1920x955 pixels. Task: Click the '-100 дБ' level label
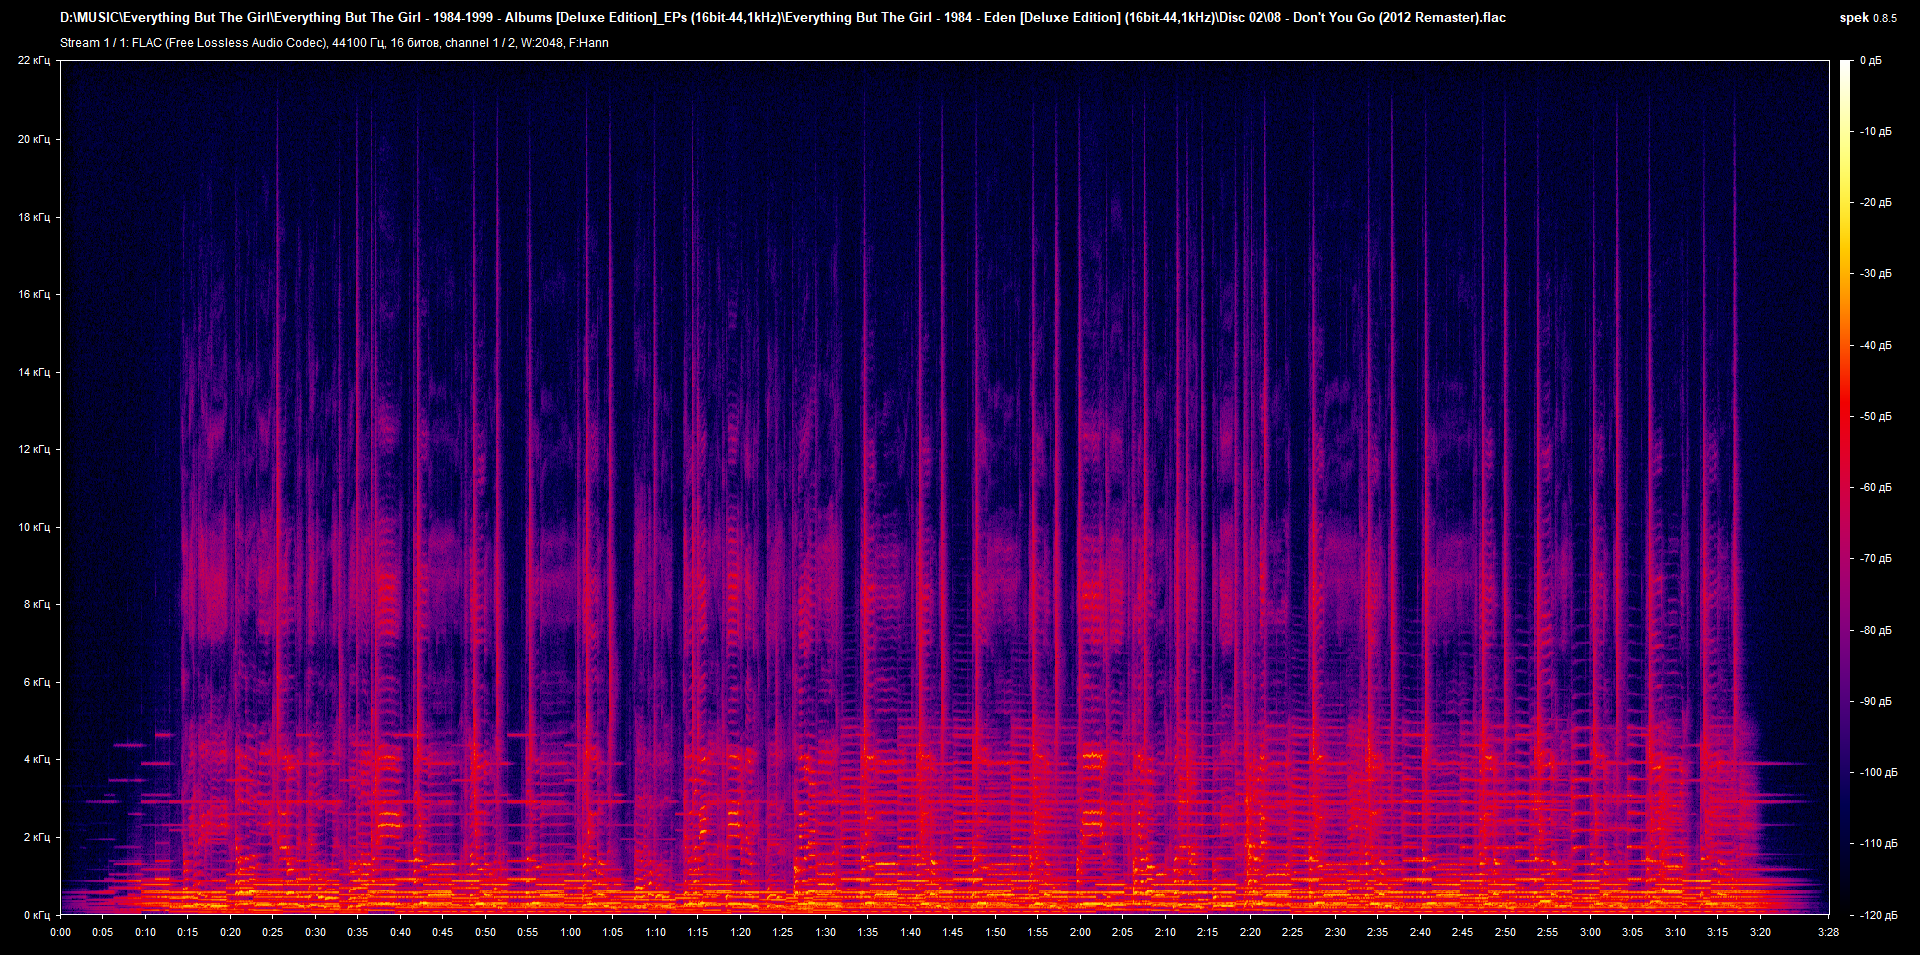(x=1877, y=773)
